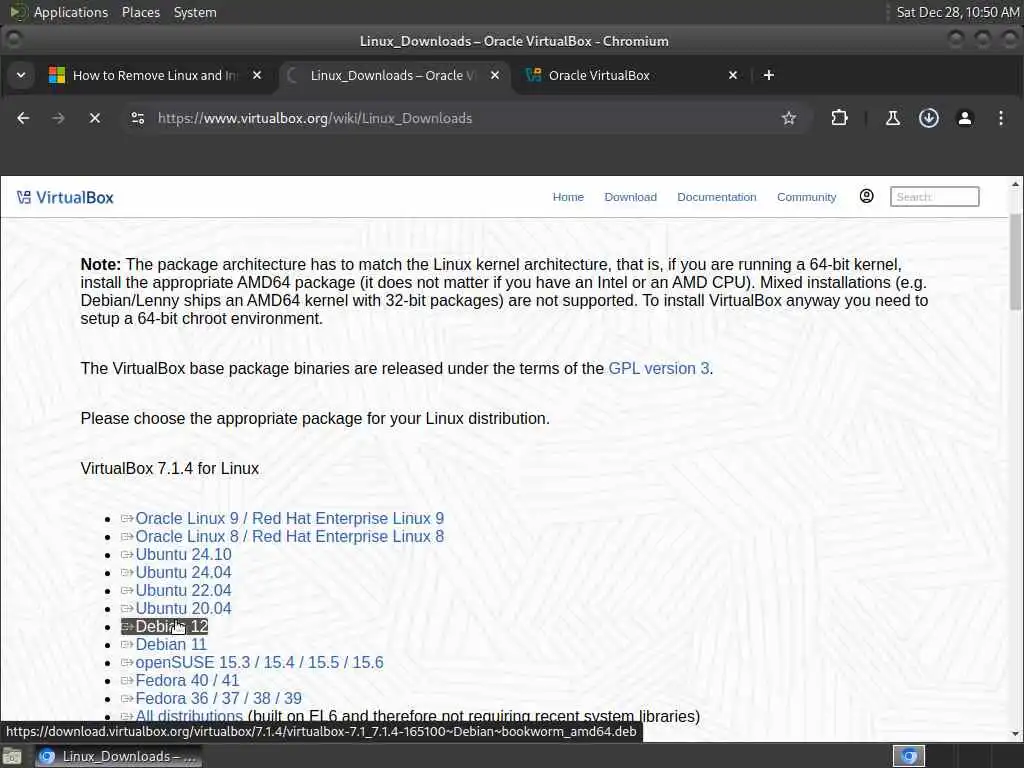Close the Linux_Downloads tab
This screenshot has height=768, width=1024.
495,75
